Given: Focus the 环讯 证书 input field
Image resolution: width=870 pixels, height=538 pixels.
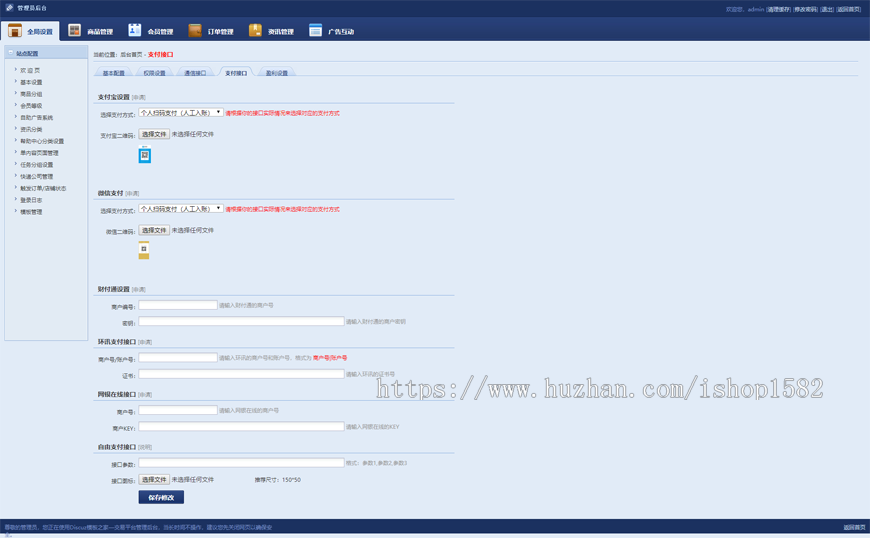Looking at the screenshot, I should [241, 374].
